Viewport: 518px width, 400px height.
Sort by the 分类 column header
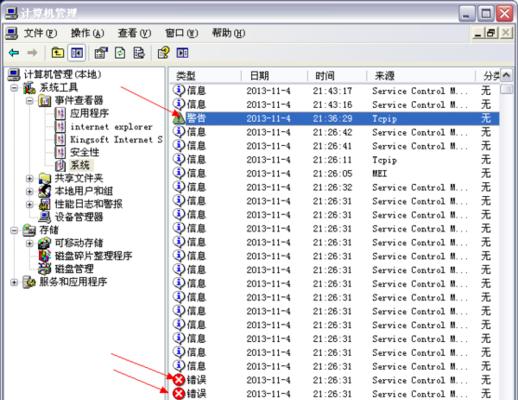coord(488,76)
